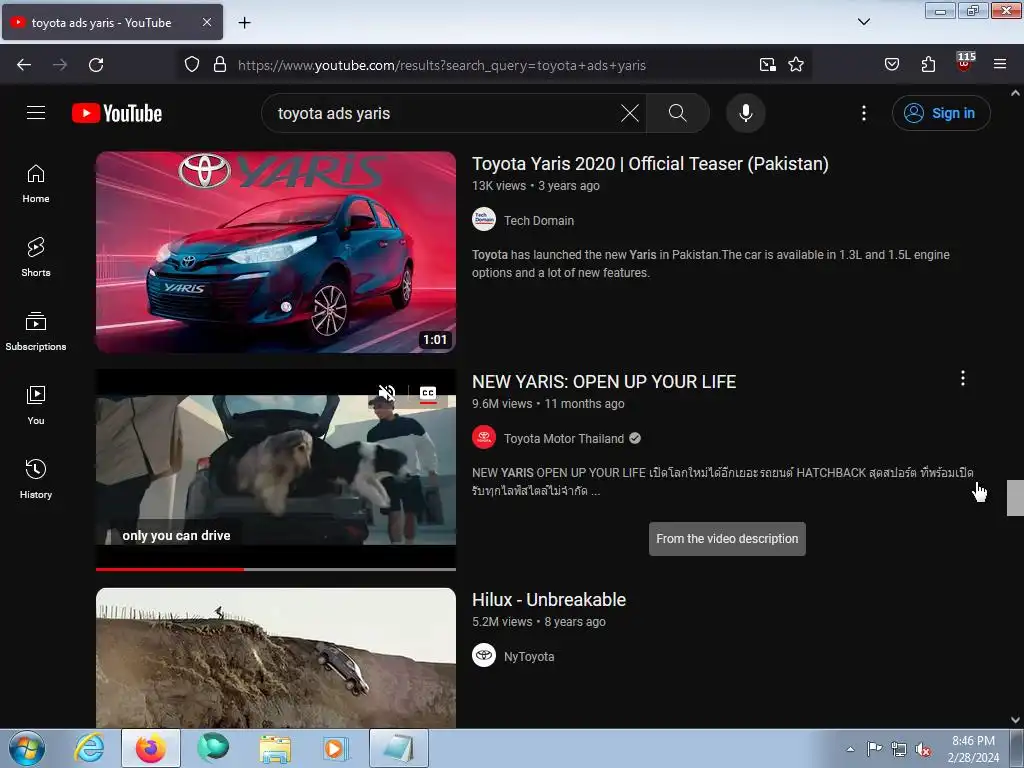
Task: View site info via the padlock icon
Action: 220,65
